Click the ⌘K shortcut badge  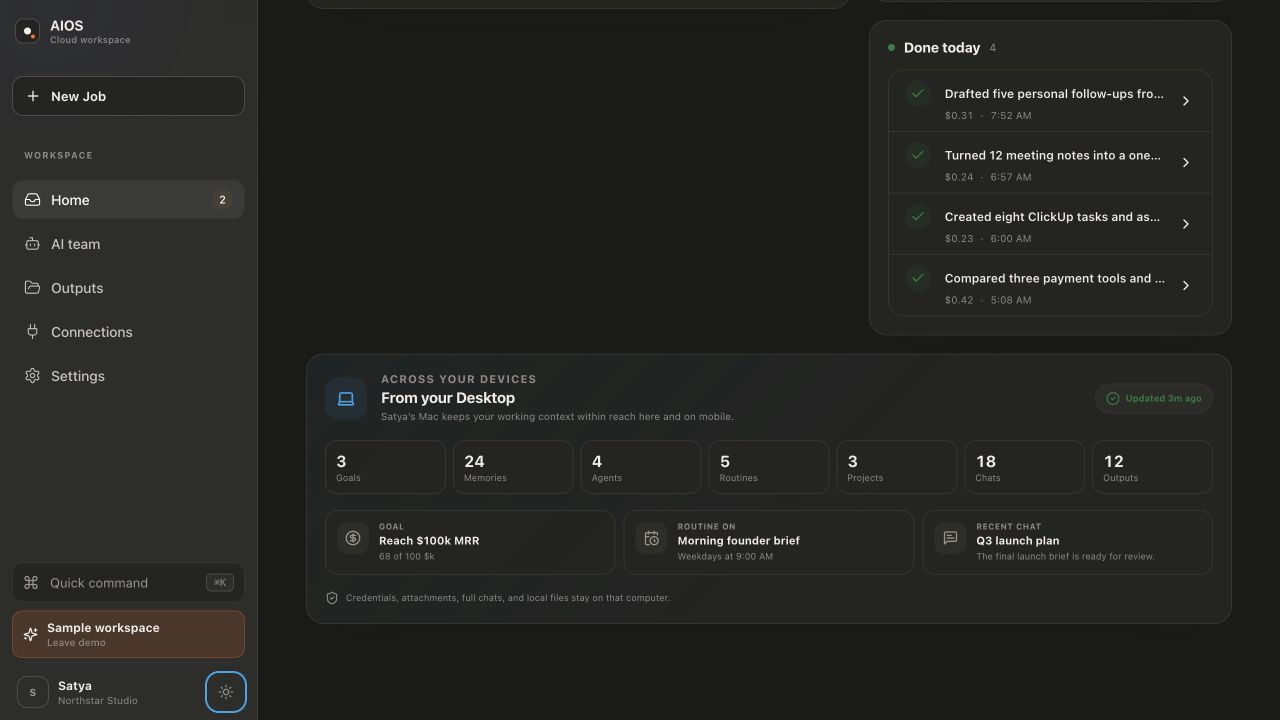tap(220, 583)
